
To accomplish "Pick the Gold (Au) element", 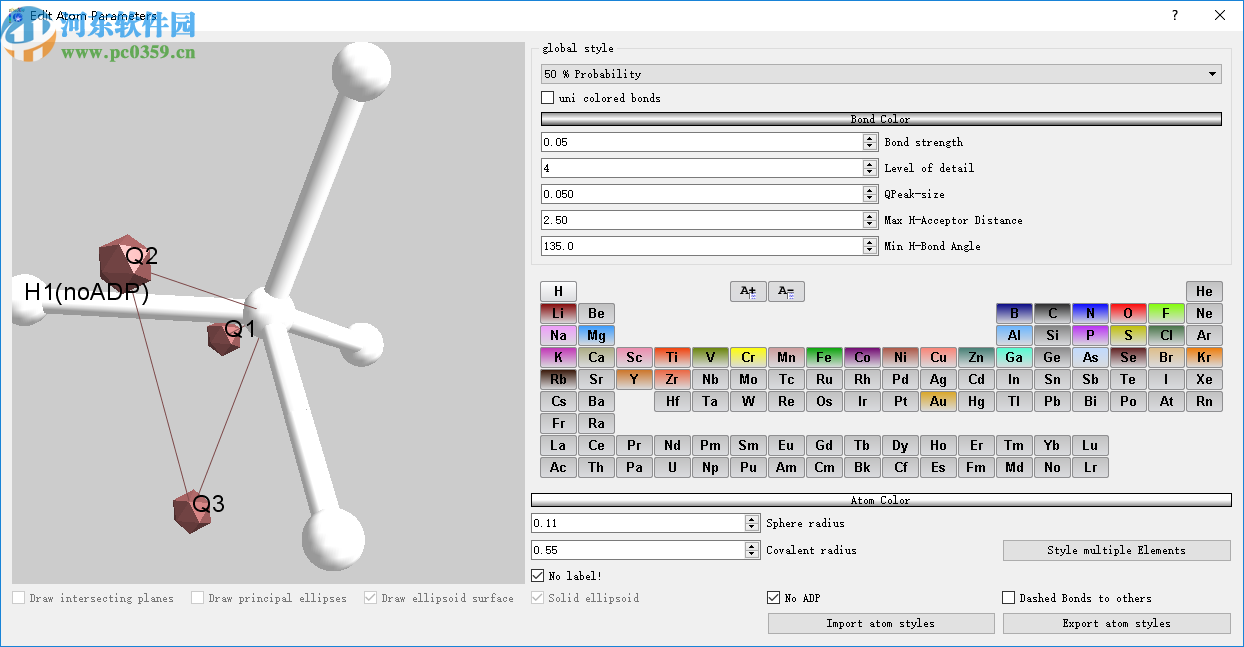I will coord(938,401).
